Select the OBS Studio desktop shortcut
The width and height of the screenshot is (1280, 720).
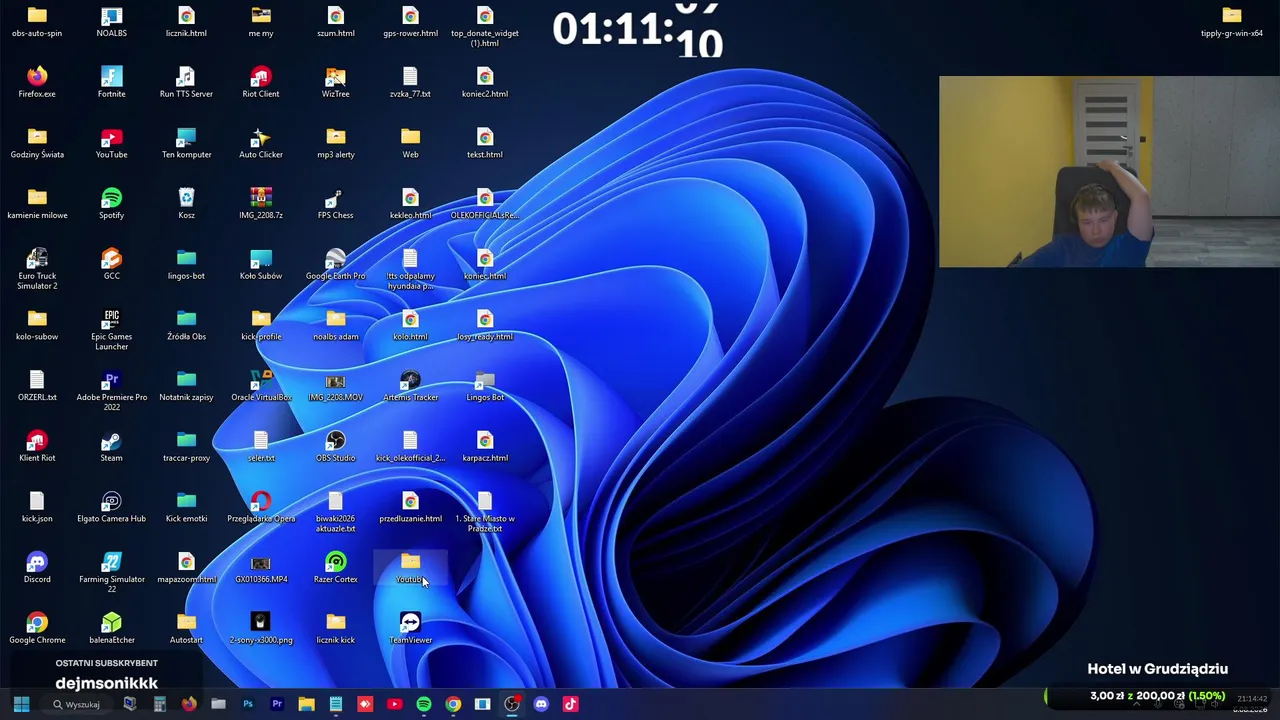click(x=335, y=446)
